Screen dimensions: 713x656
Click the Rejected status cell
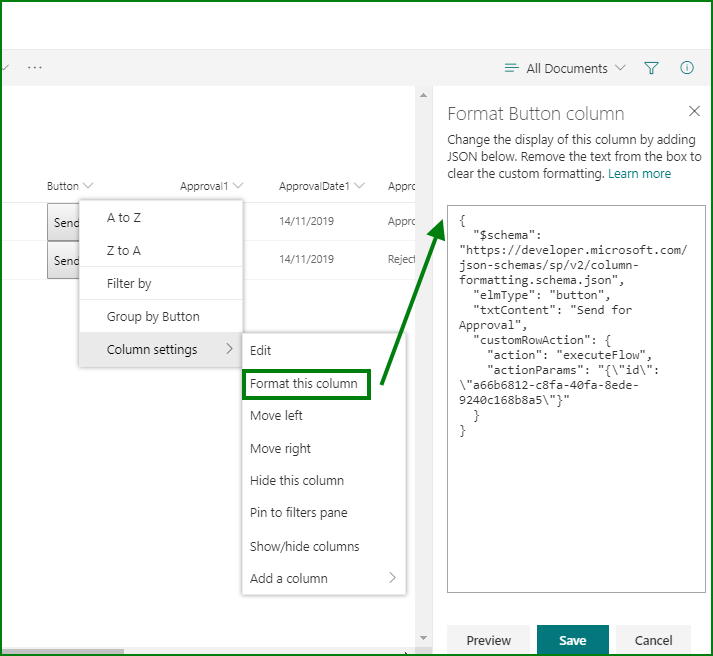click(x=401, y=259)
